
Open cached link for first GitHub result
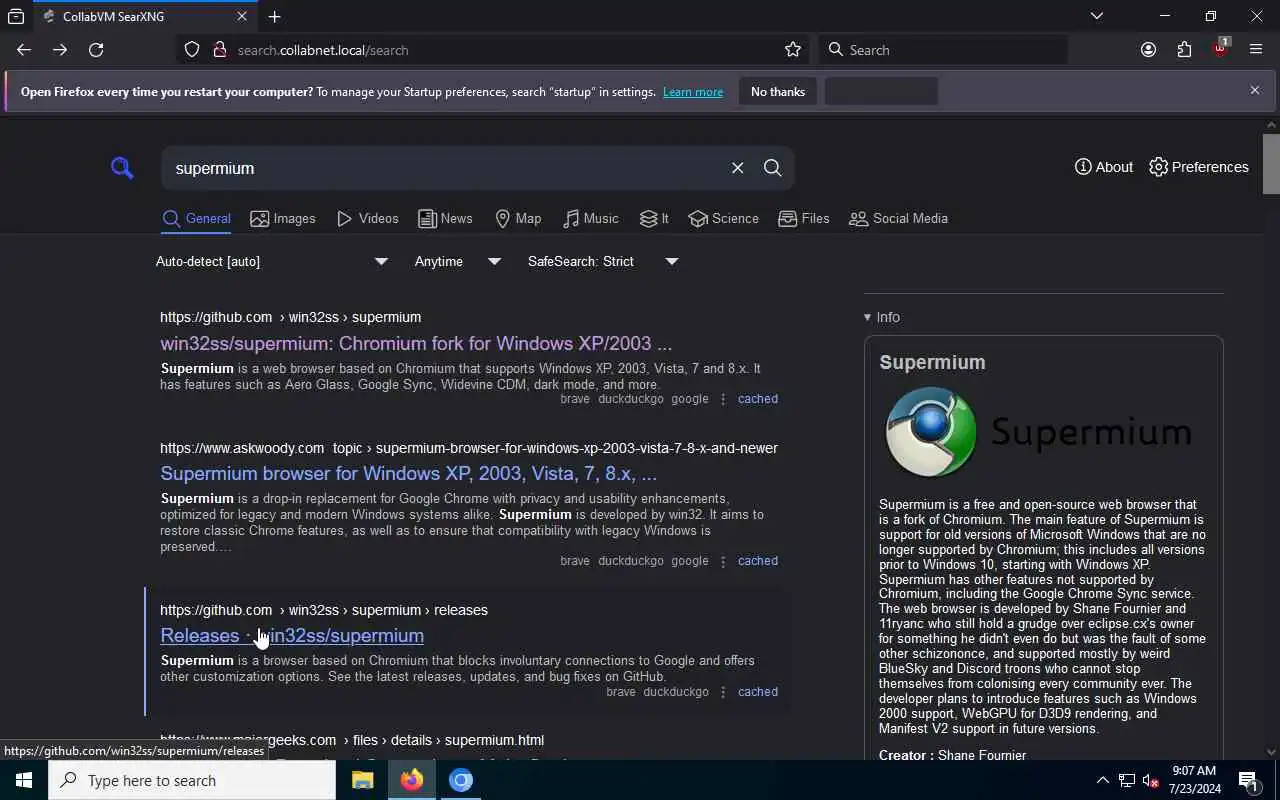757,398
